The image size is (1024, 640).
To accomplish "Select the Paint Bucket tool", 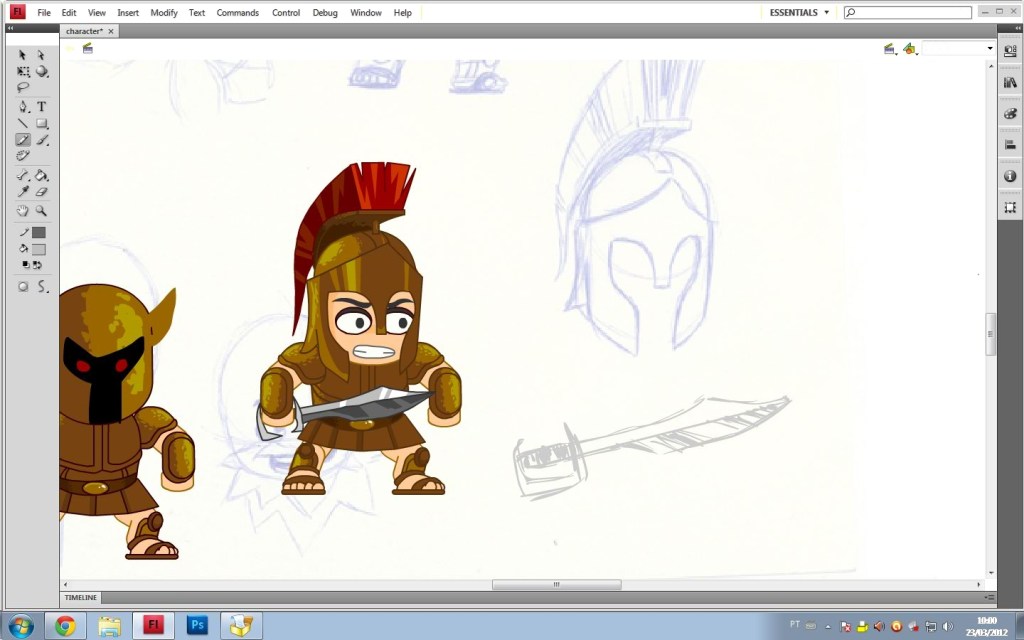I will click(x=42, y=176).
